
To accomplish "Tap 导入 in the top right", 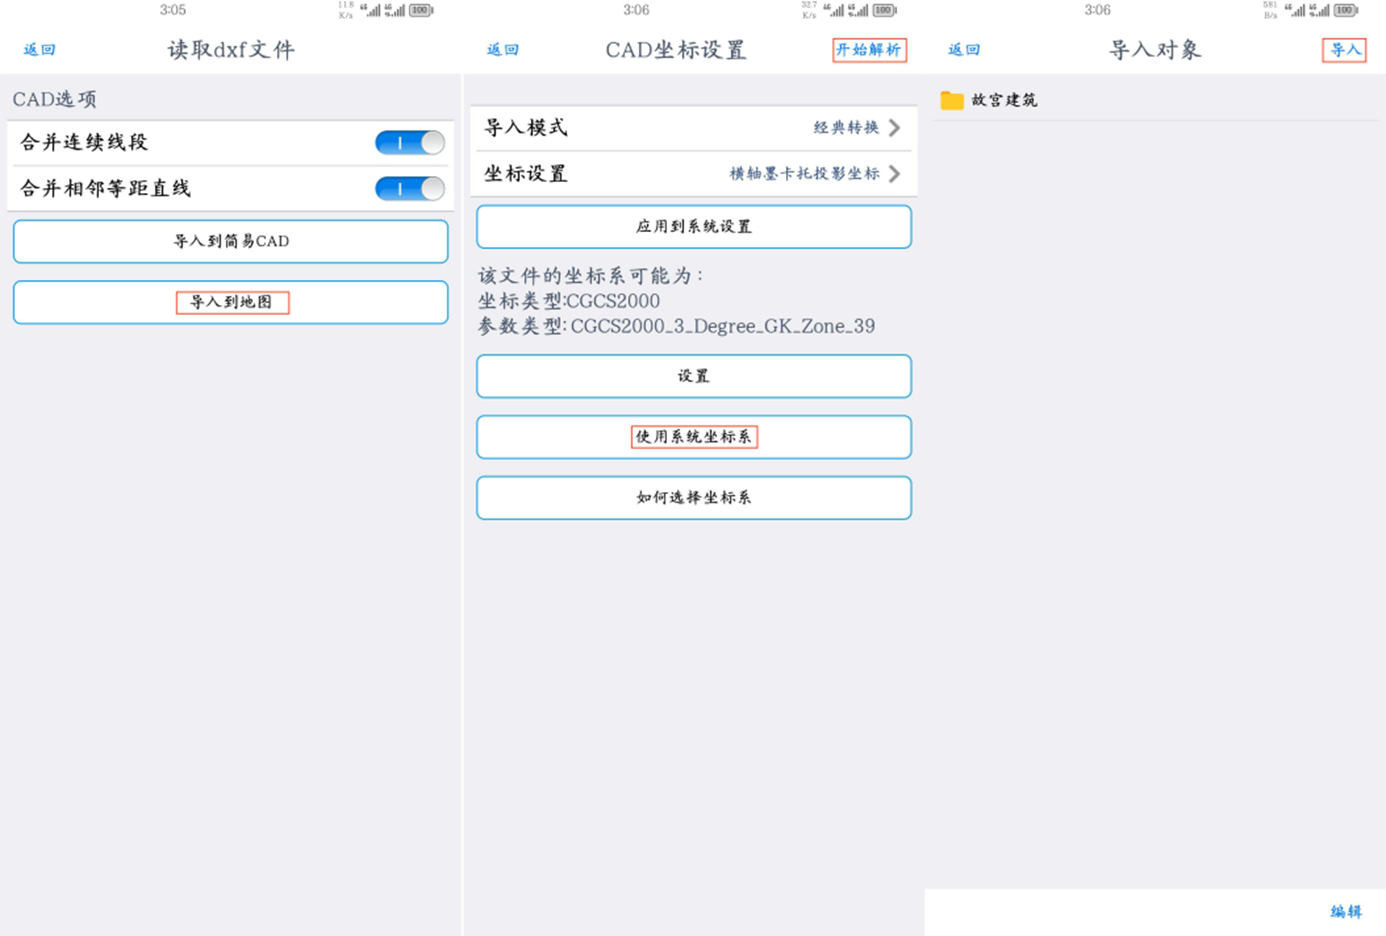I will [x=1344, y=50].
